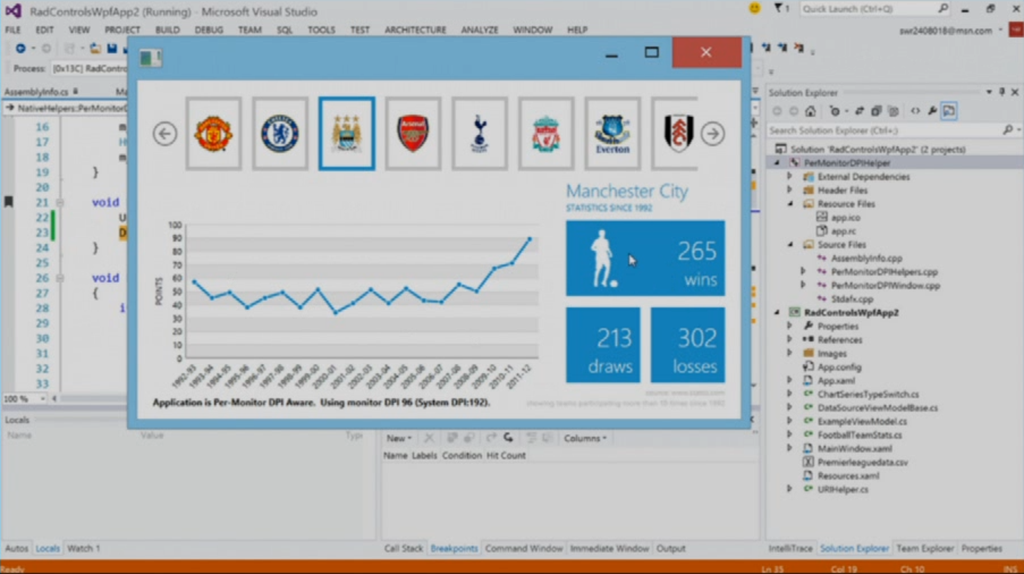Open the FILE menu
Screen dimensions: 1024x574
click(13, 30)
